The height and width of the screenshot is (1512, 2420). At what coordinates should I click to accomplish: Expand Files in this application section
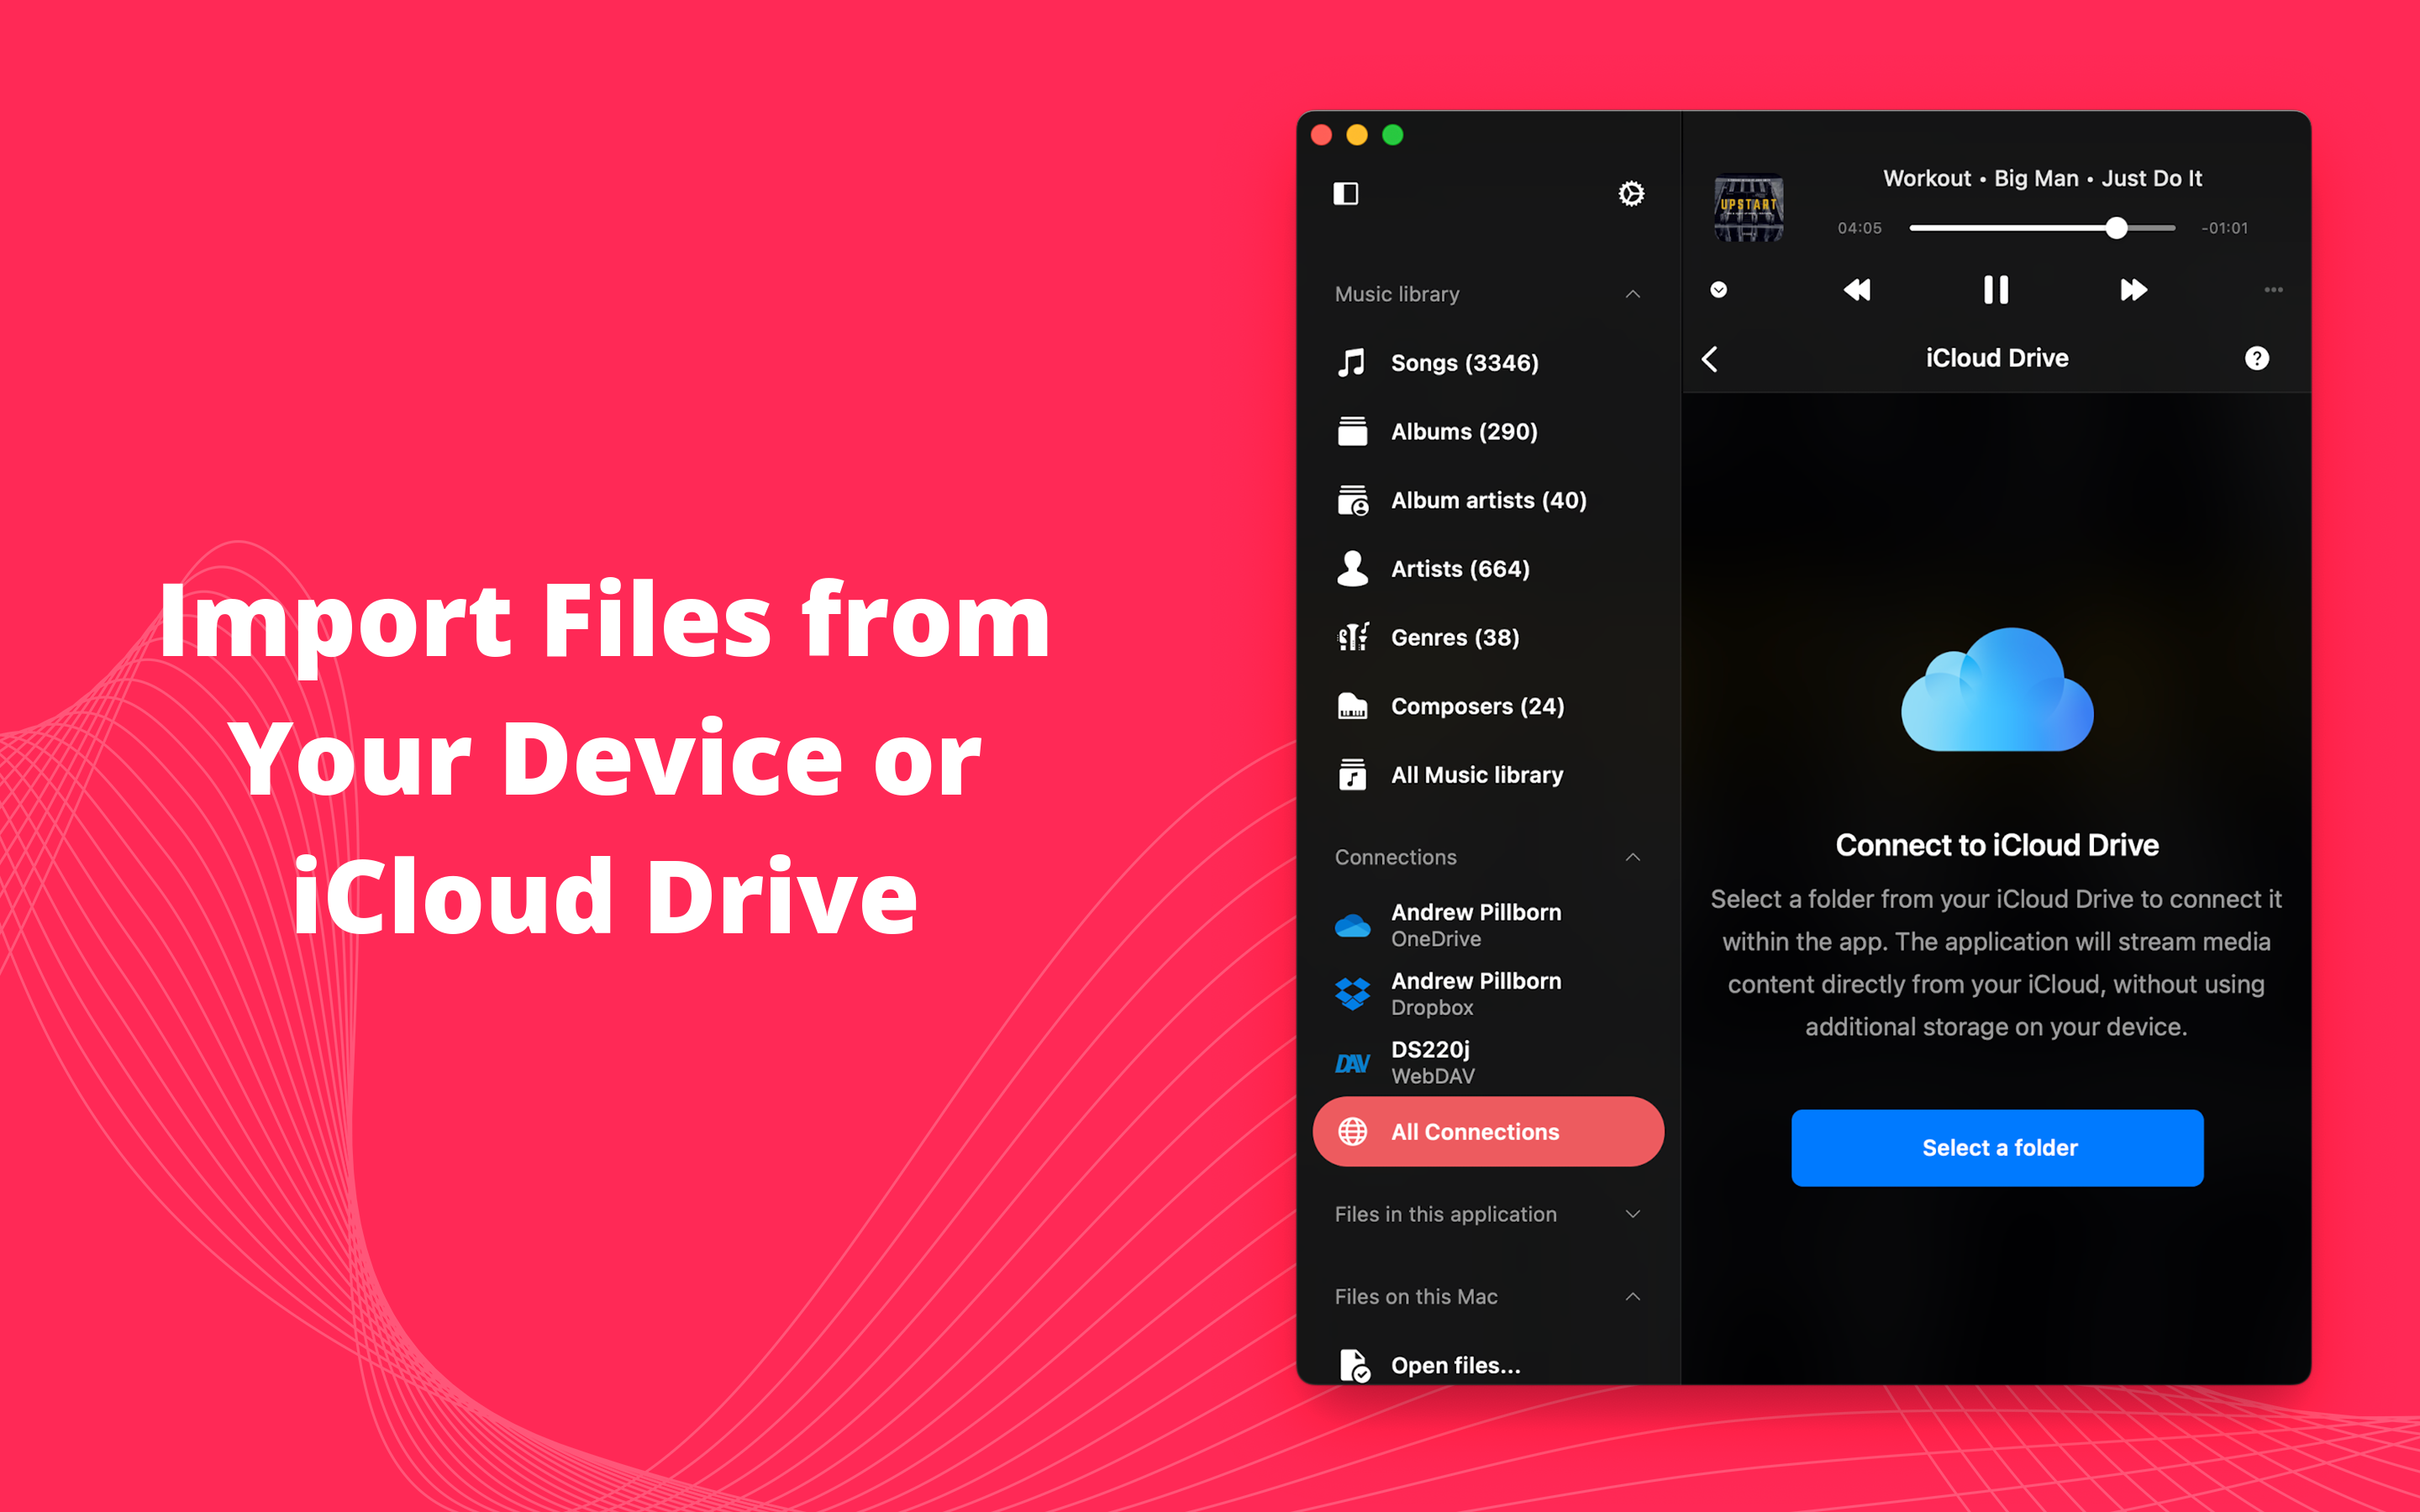click(x=1632, y=1214)
